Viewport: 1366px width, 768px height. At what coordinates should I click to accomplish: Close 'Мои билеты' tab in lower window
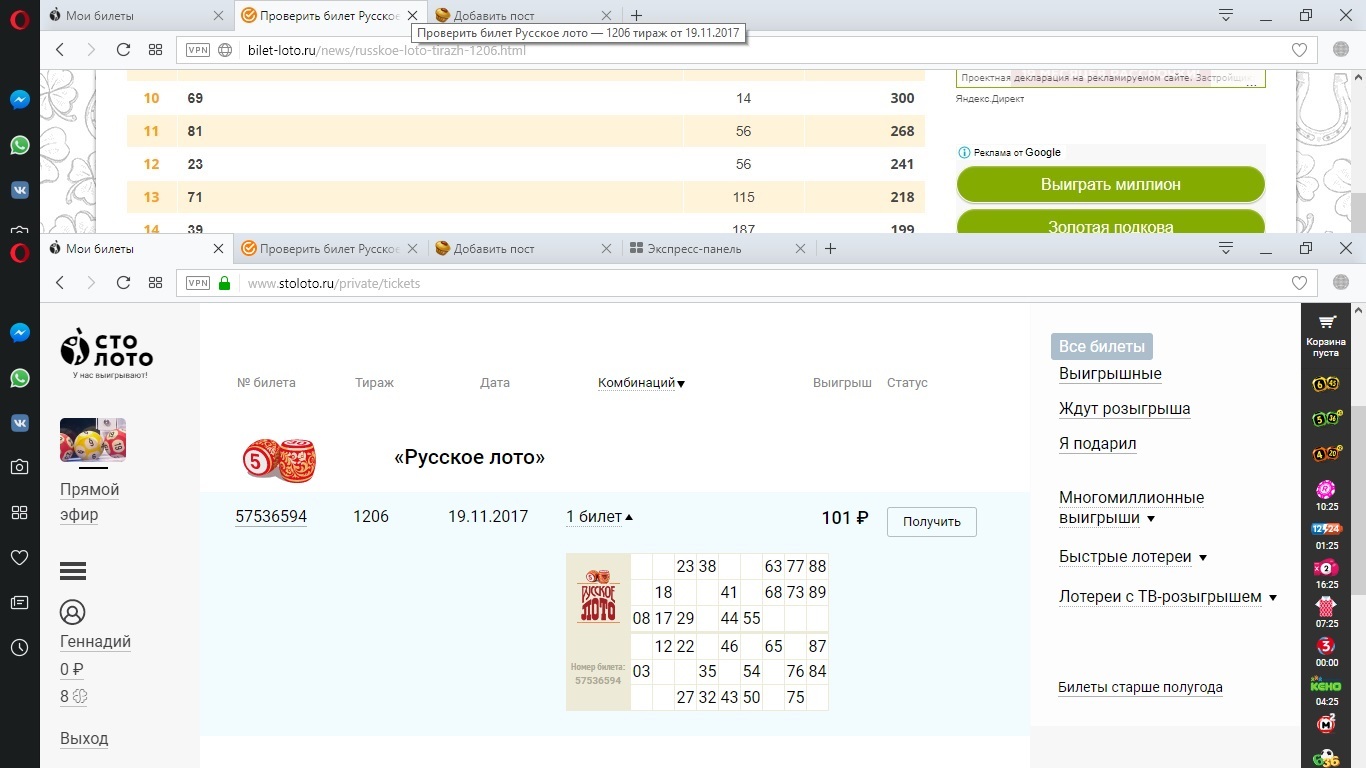tap(219, 249)
